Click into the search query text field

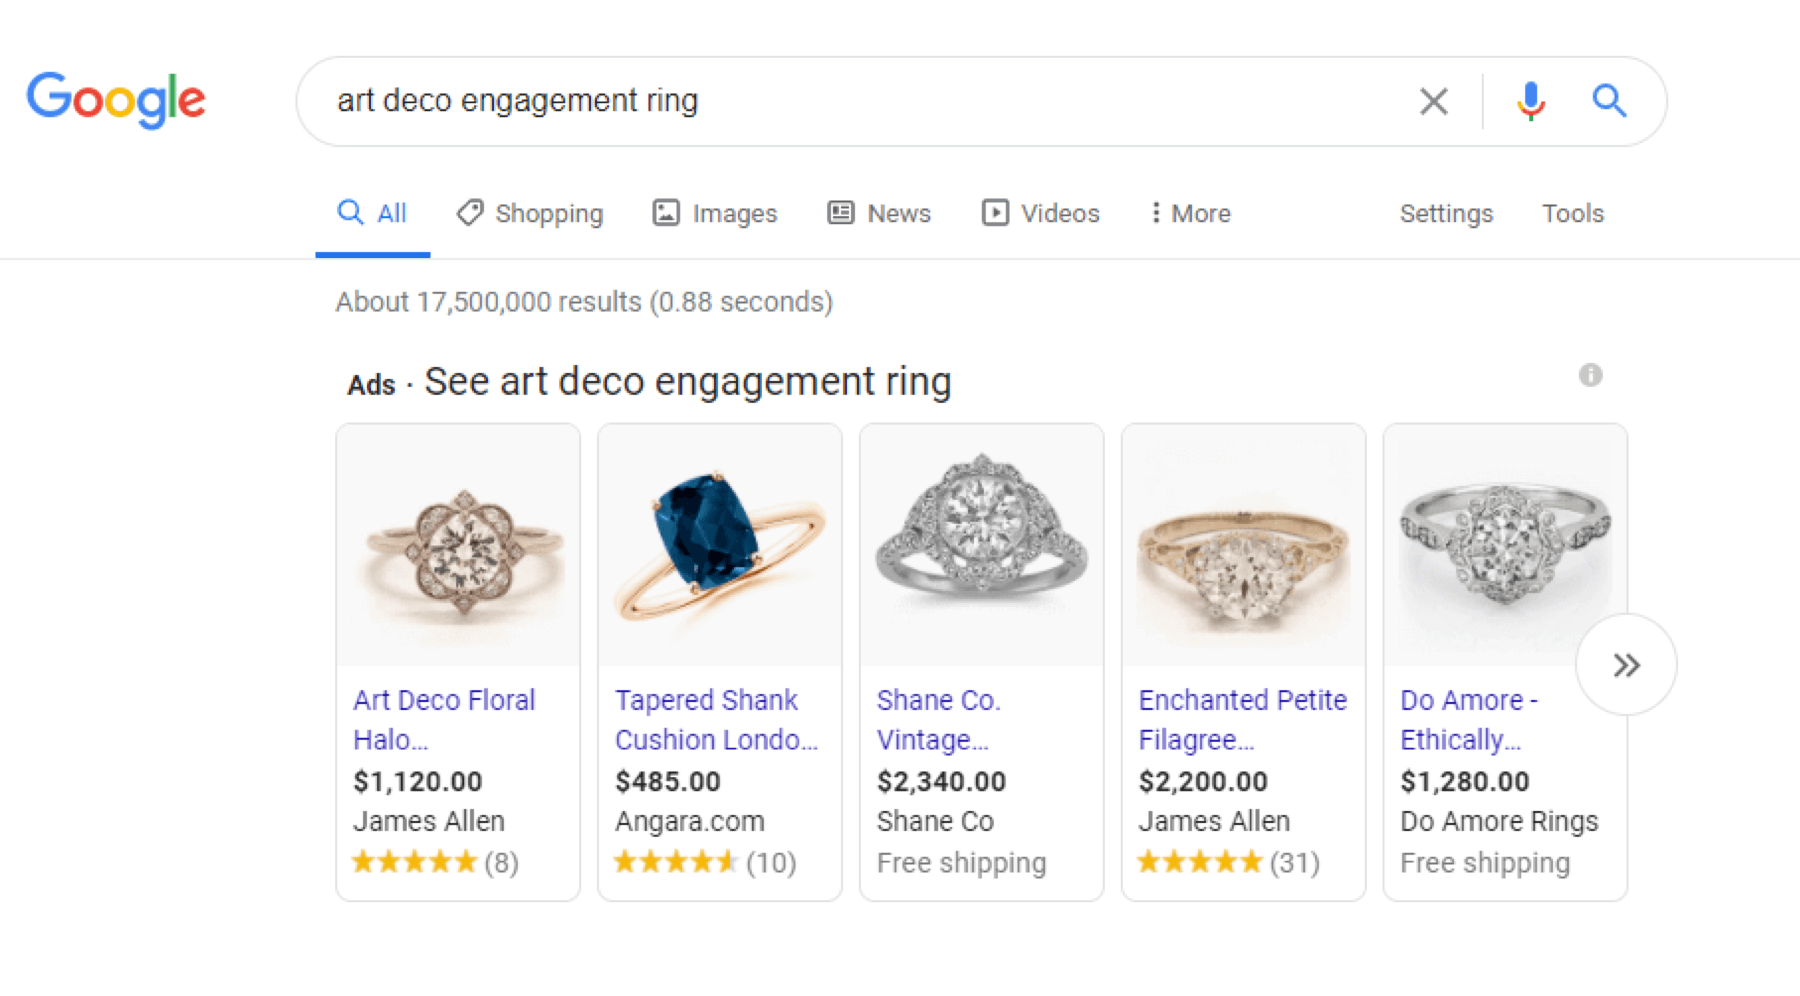click(x=850, y=101)
